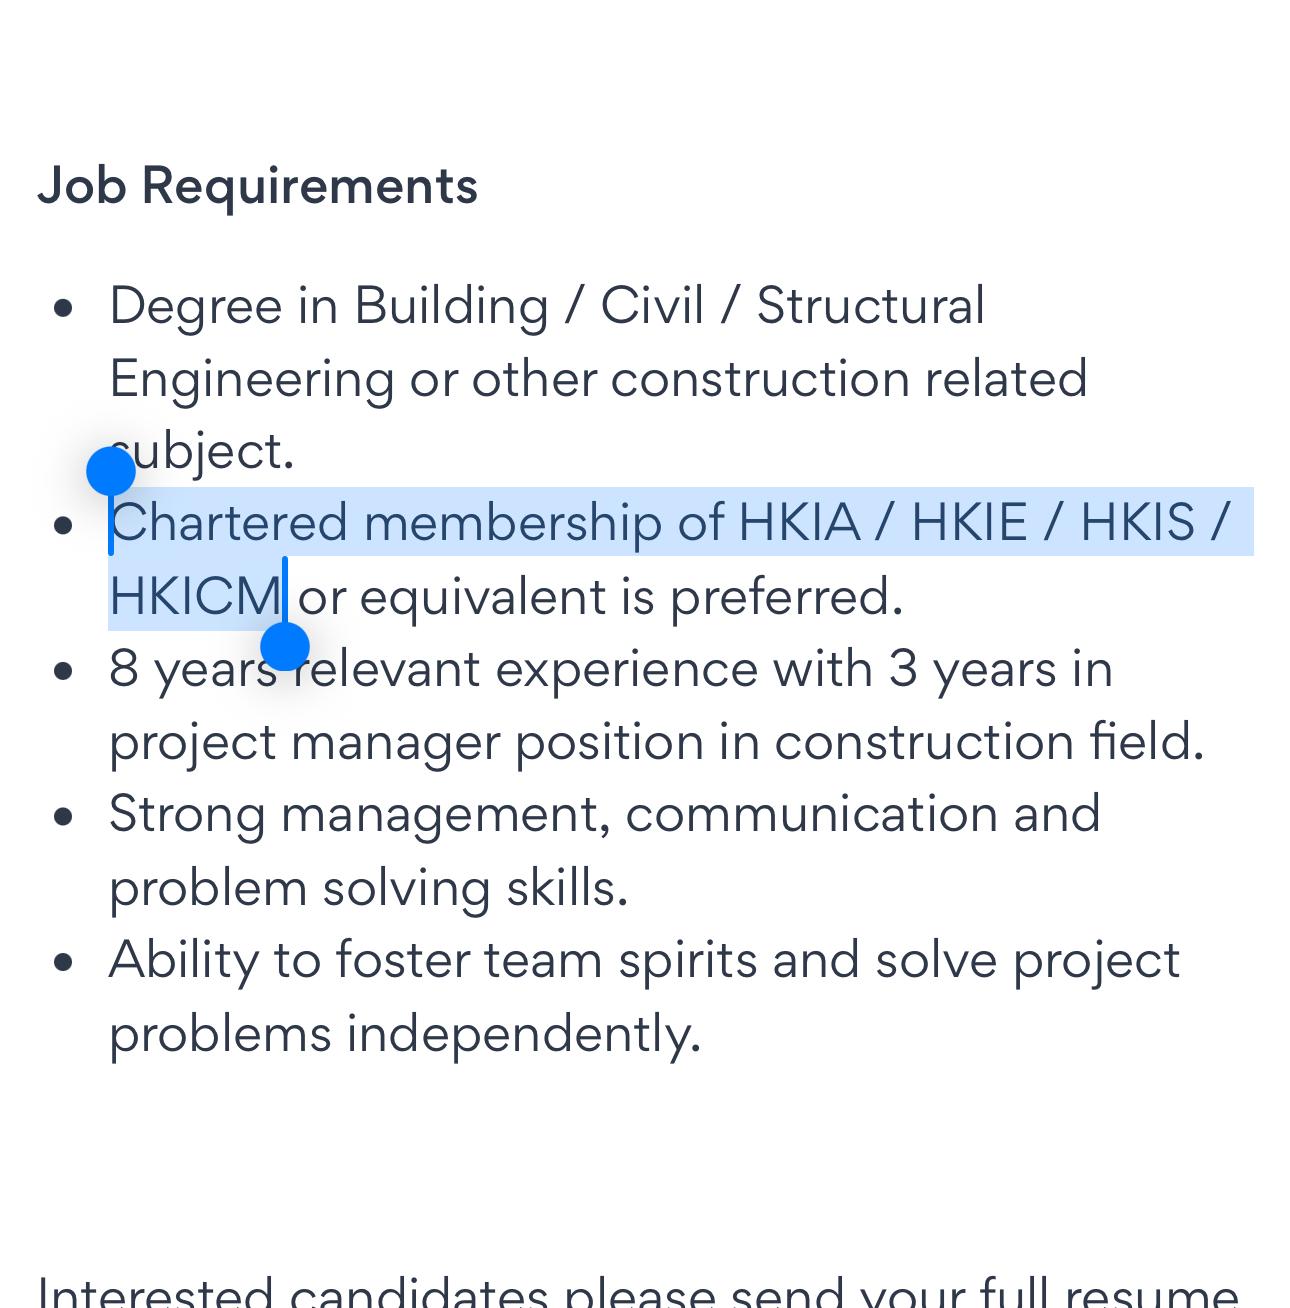Screen dimensions: 1290x1308
Task: Click the word communication
Action: [x=811, y=814]
